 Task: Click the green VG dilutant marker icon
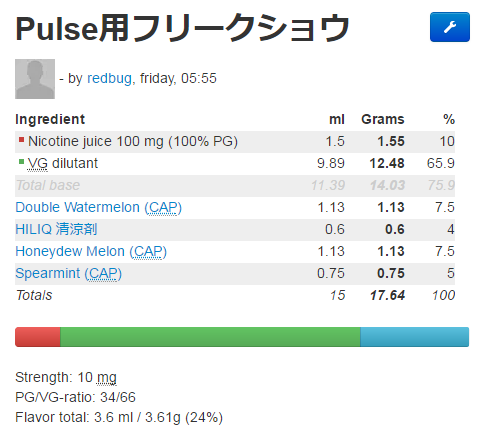(21, 162)
